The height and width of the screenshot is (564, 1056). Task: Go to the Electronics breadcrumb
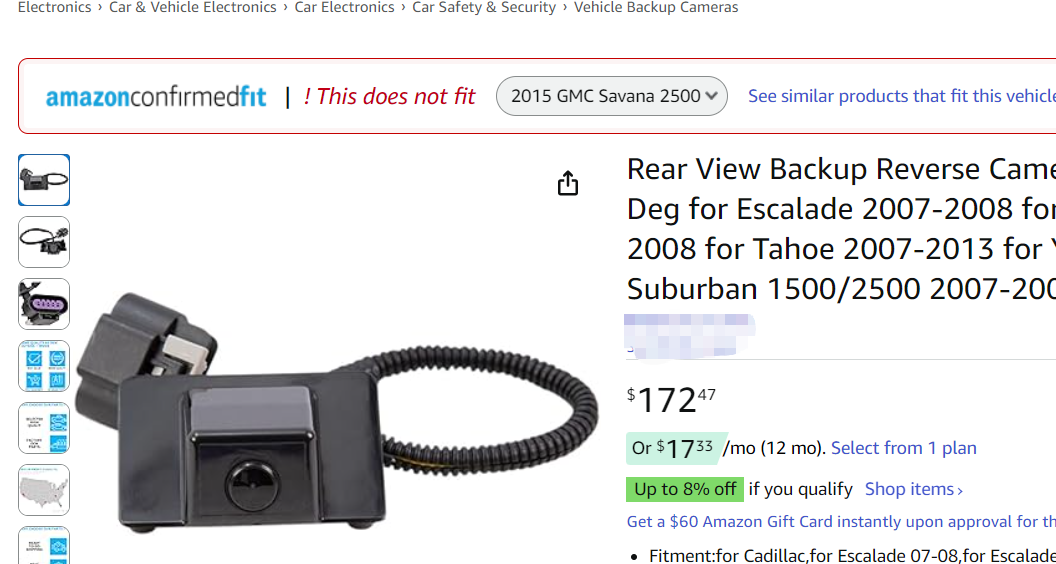pos(54,8)
